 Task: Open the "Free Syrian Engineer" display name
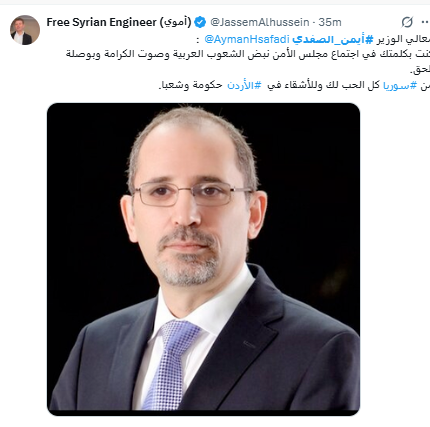coord(101,22)
